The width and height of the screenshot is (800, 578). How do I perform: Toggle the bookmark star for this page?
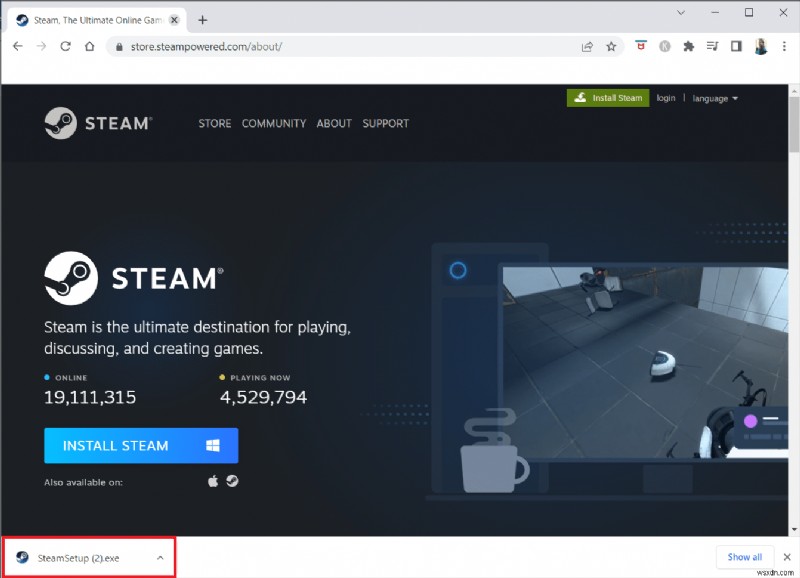tap(611, 46)
